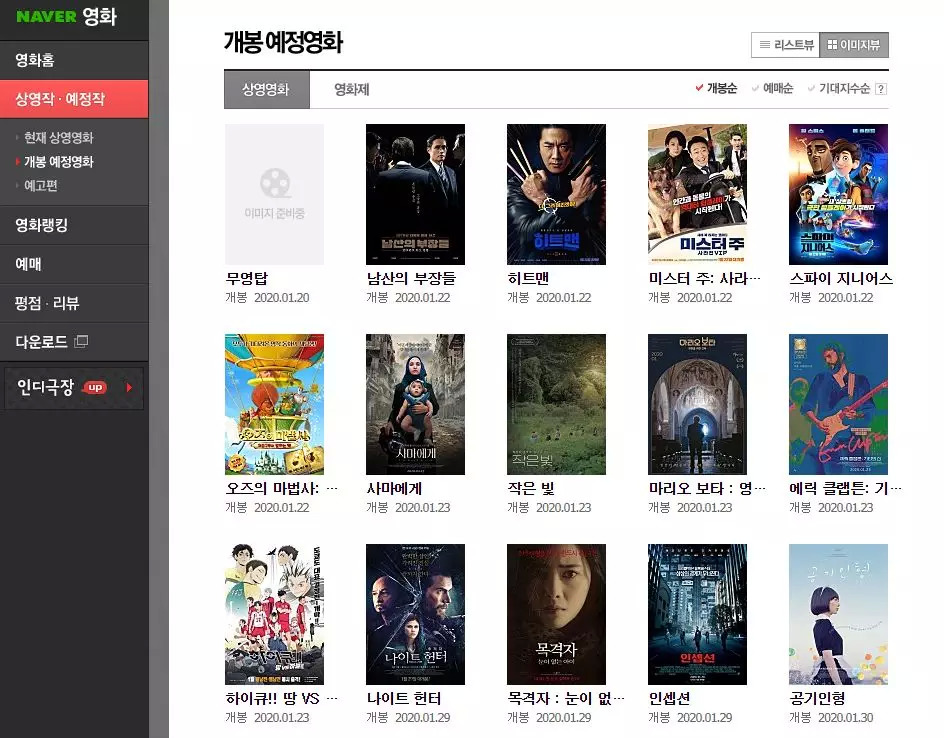Viewport: 944px width, 738px height.
Task: Click the 오즈의 마법사 balloon poster
Action: point(275,405)
